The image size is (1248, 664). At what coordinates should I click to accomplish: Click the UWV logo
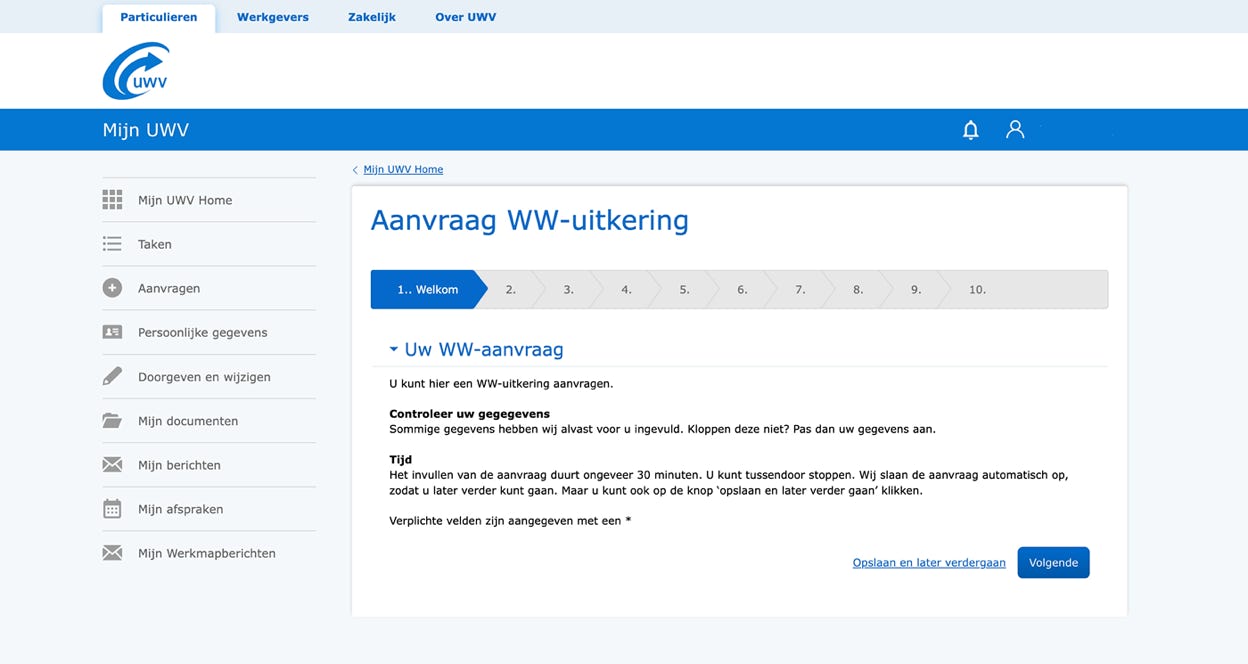(x=136, y=71)
